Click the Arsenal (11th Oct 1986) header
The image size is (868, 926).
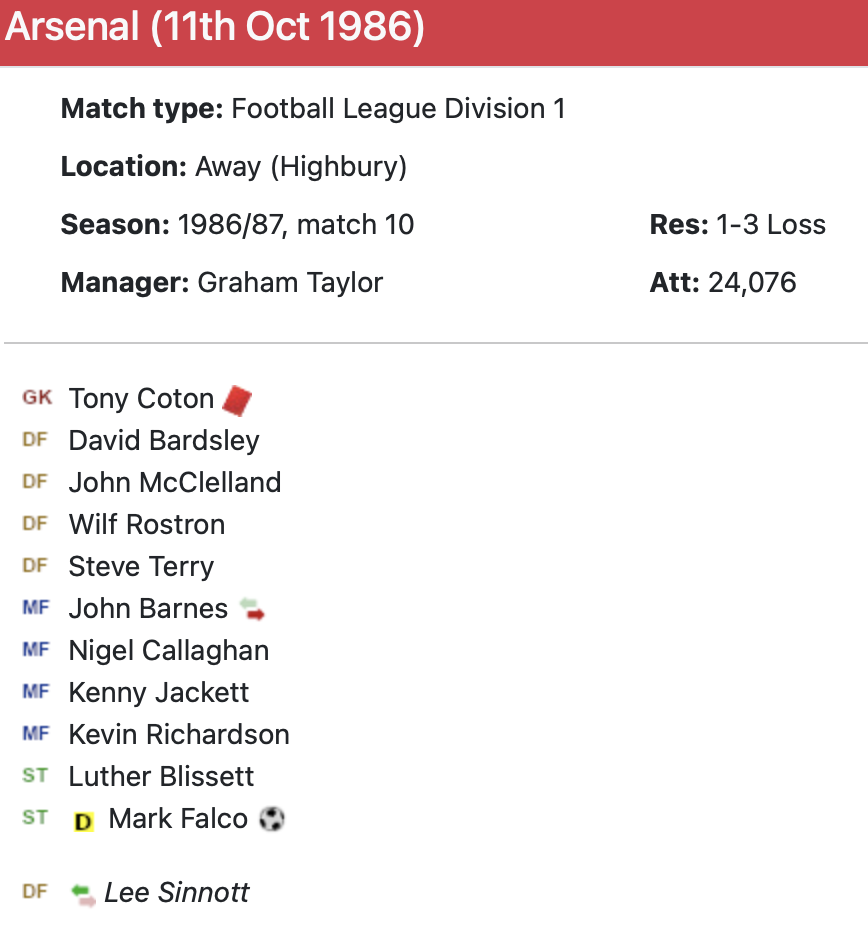(215, 28)
